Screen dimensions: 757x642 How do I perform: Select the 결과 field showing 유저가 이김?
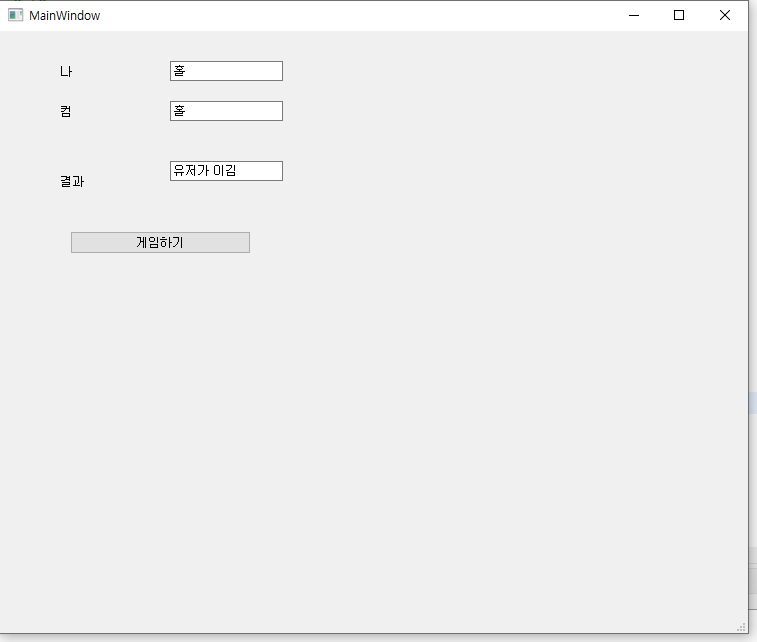(226, 171)
